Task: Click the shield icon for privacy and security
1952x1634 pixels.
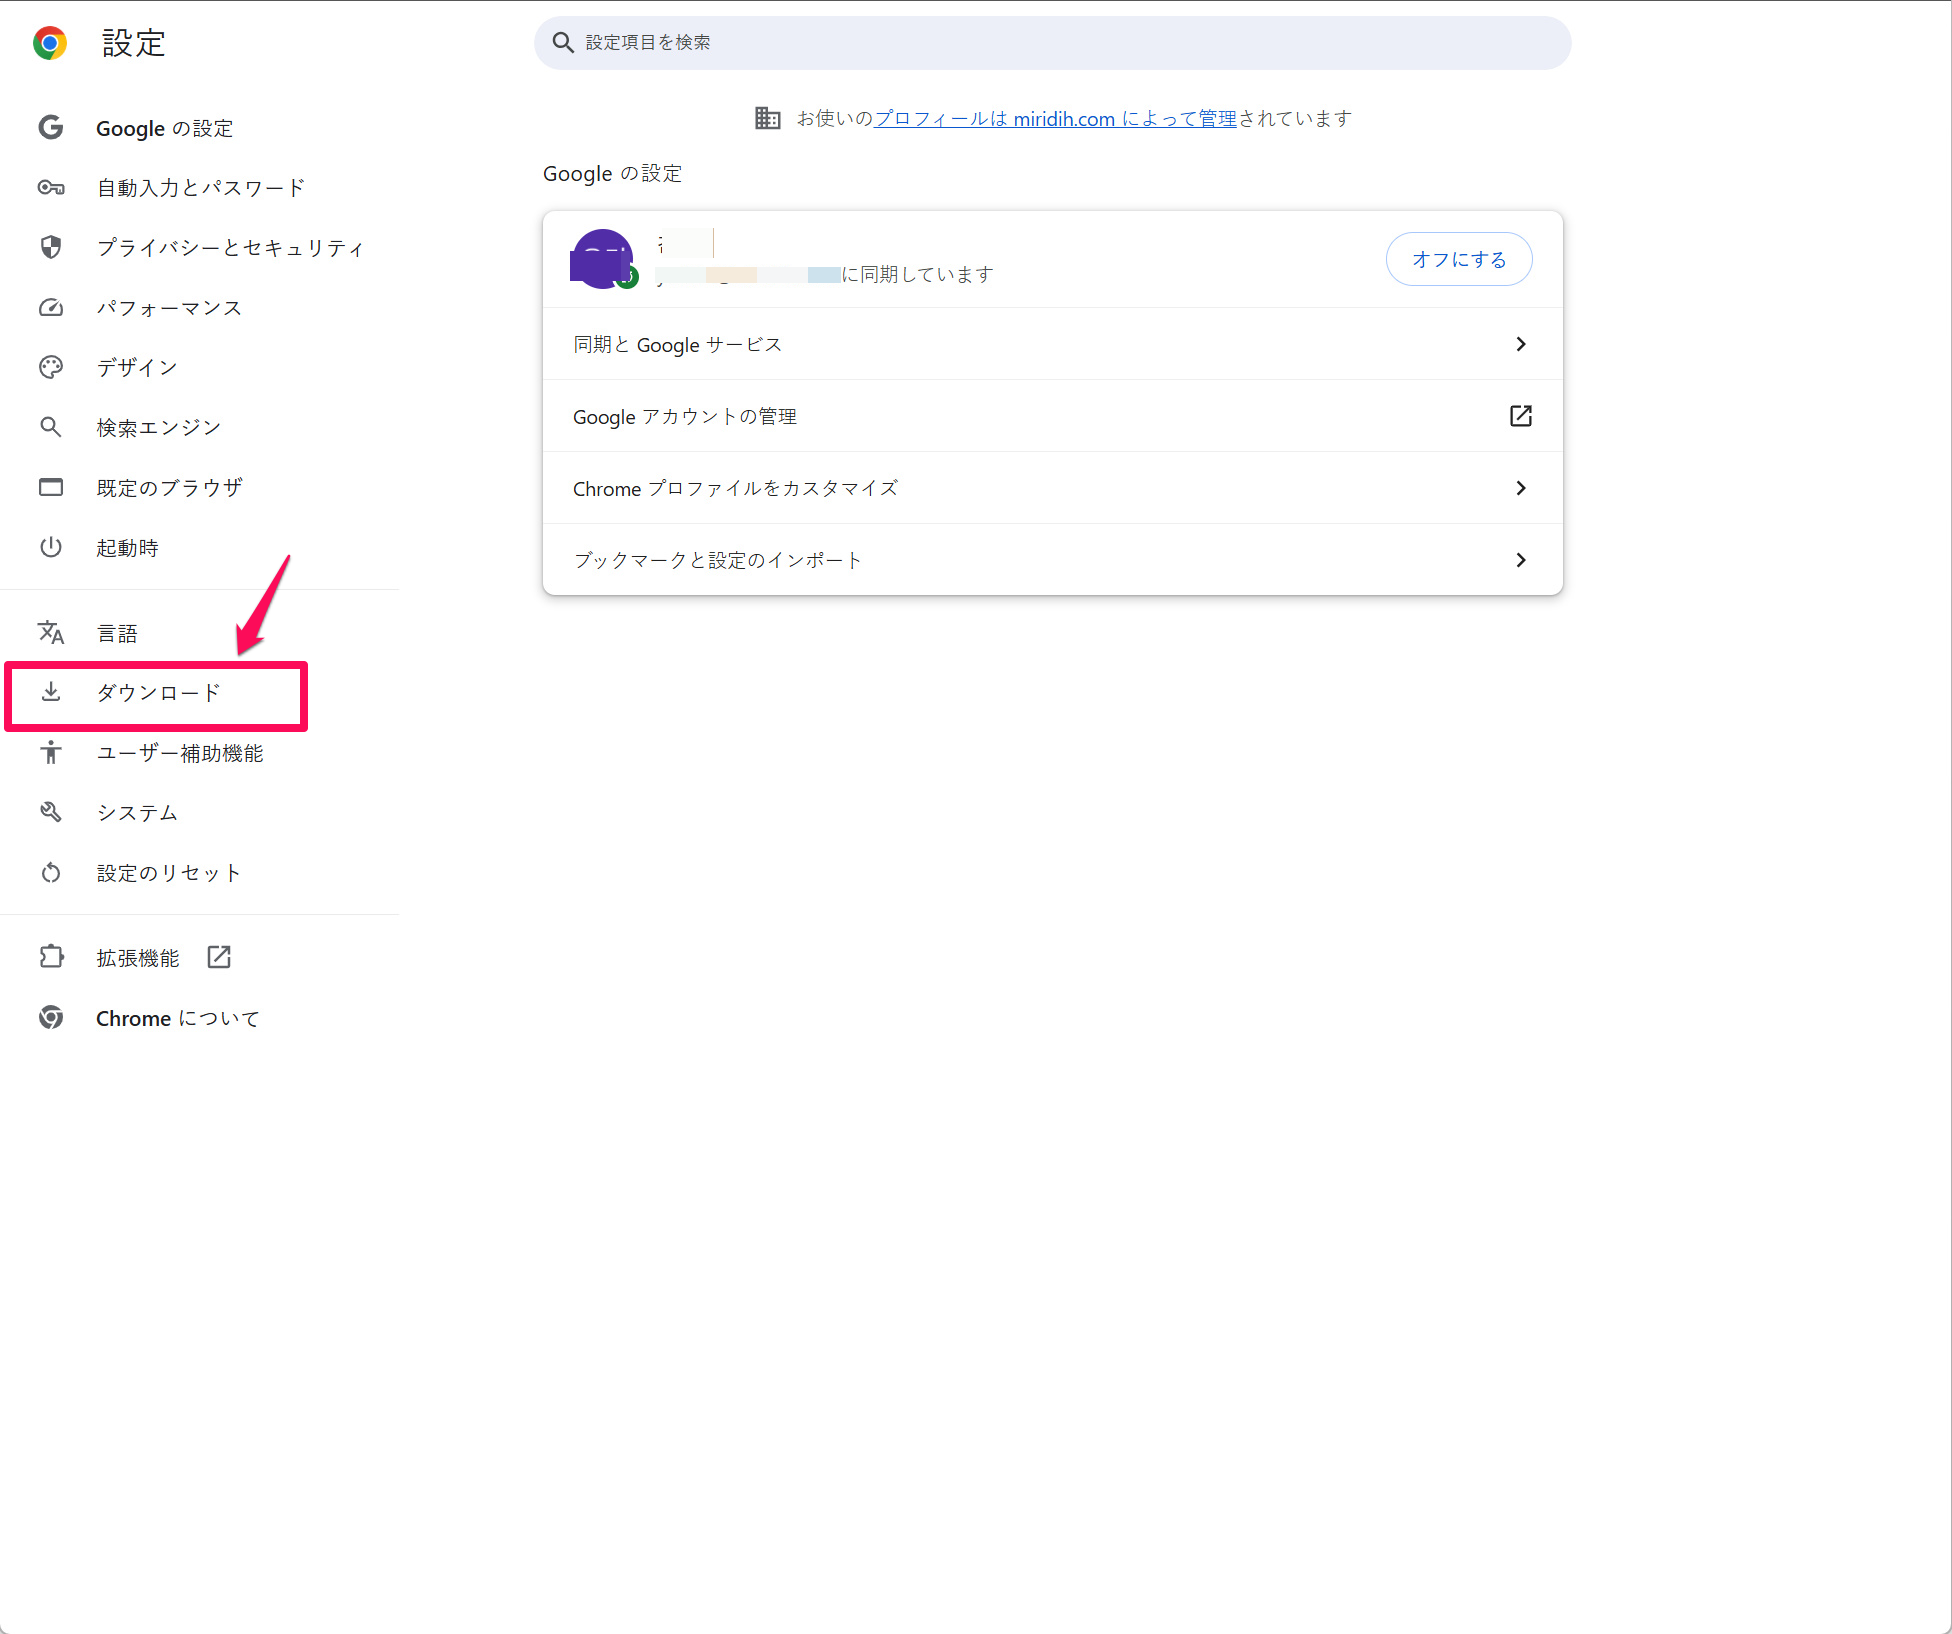Action: (x=51, y=247)
